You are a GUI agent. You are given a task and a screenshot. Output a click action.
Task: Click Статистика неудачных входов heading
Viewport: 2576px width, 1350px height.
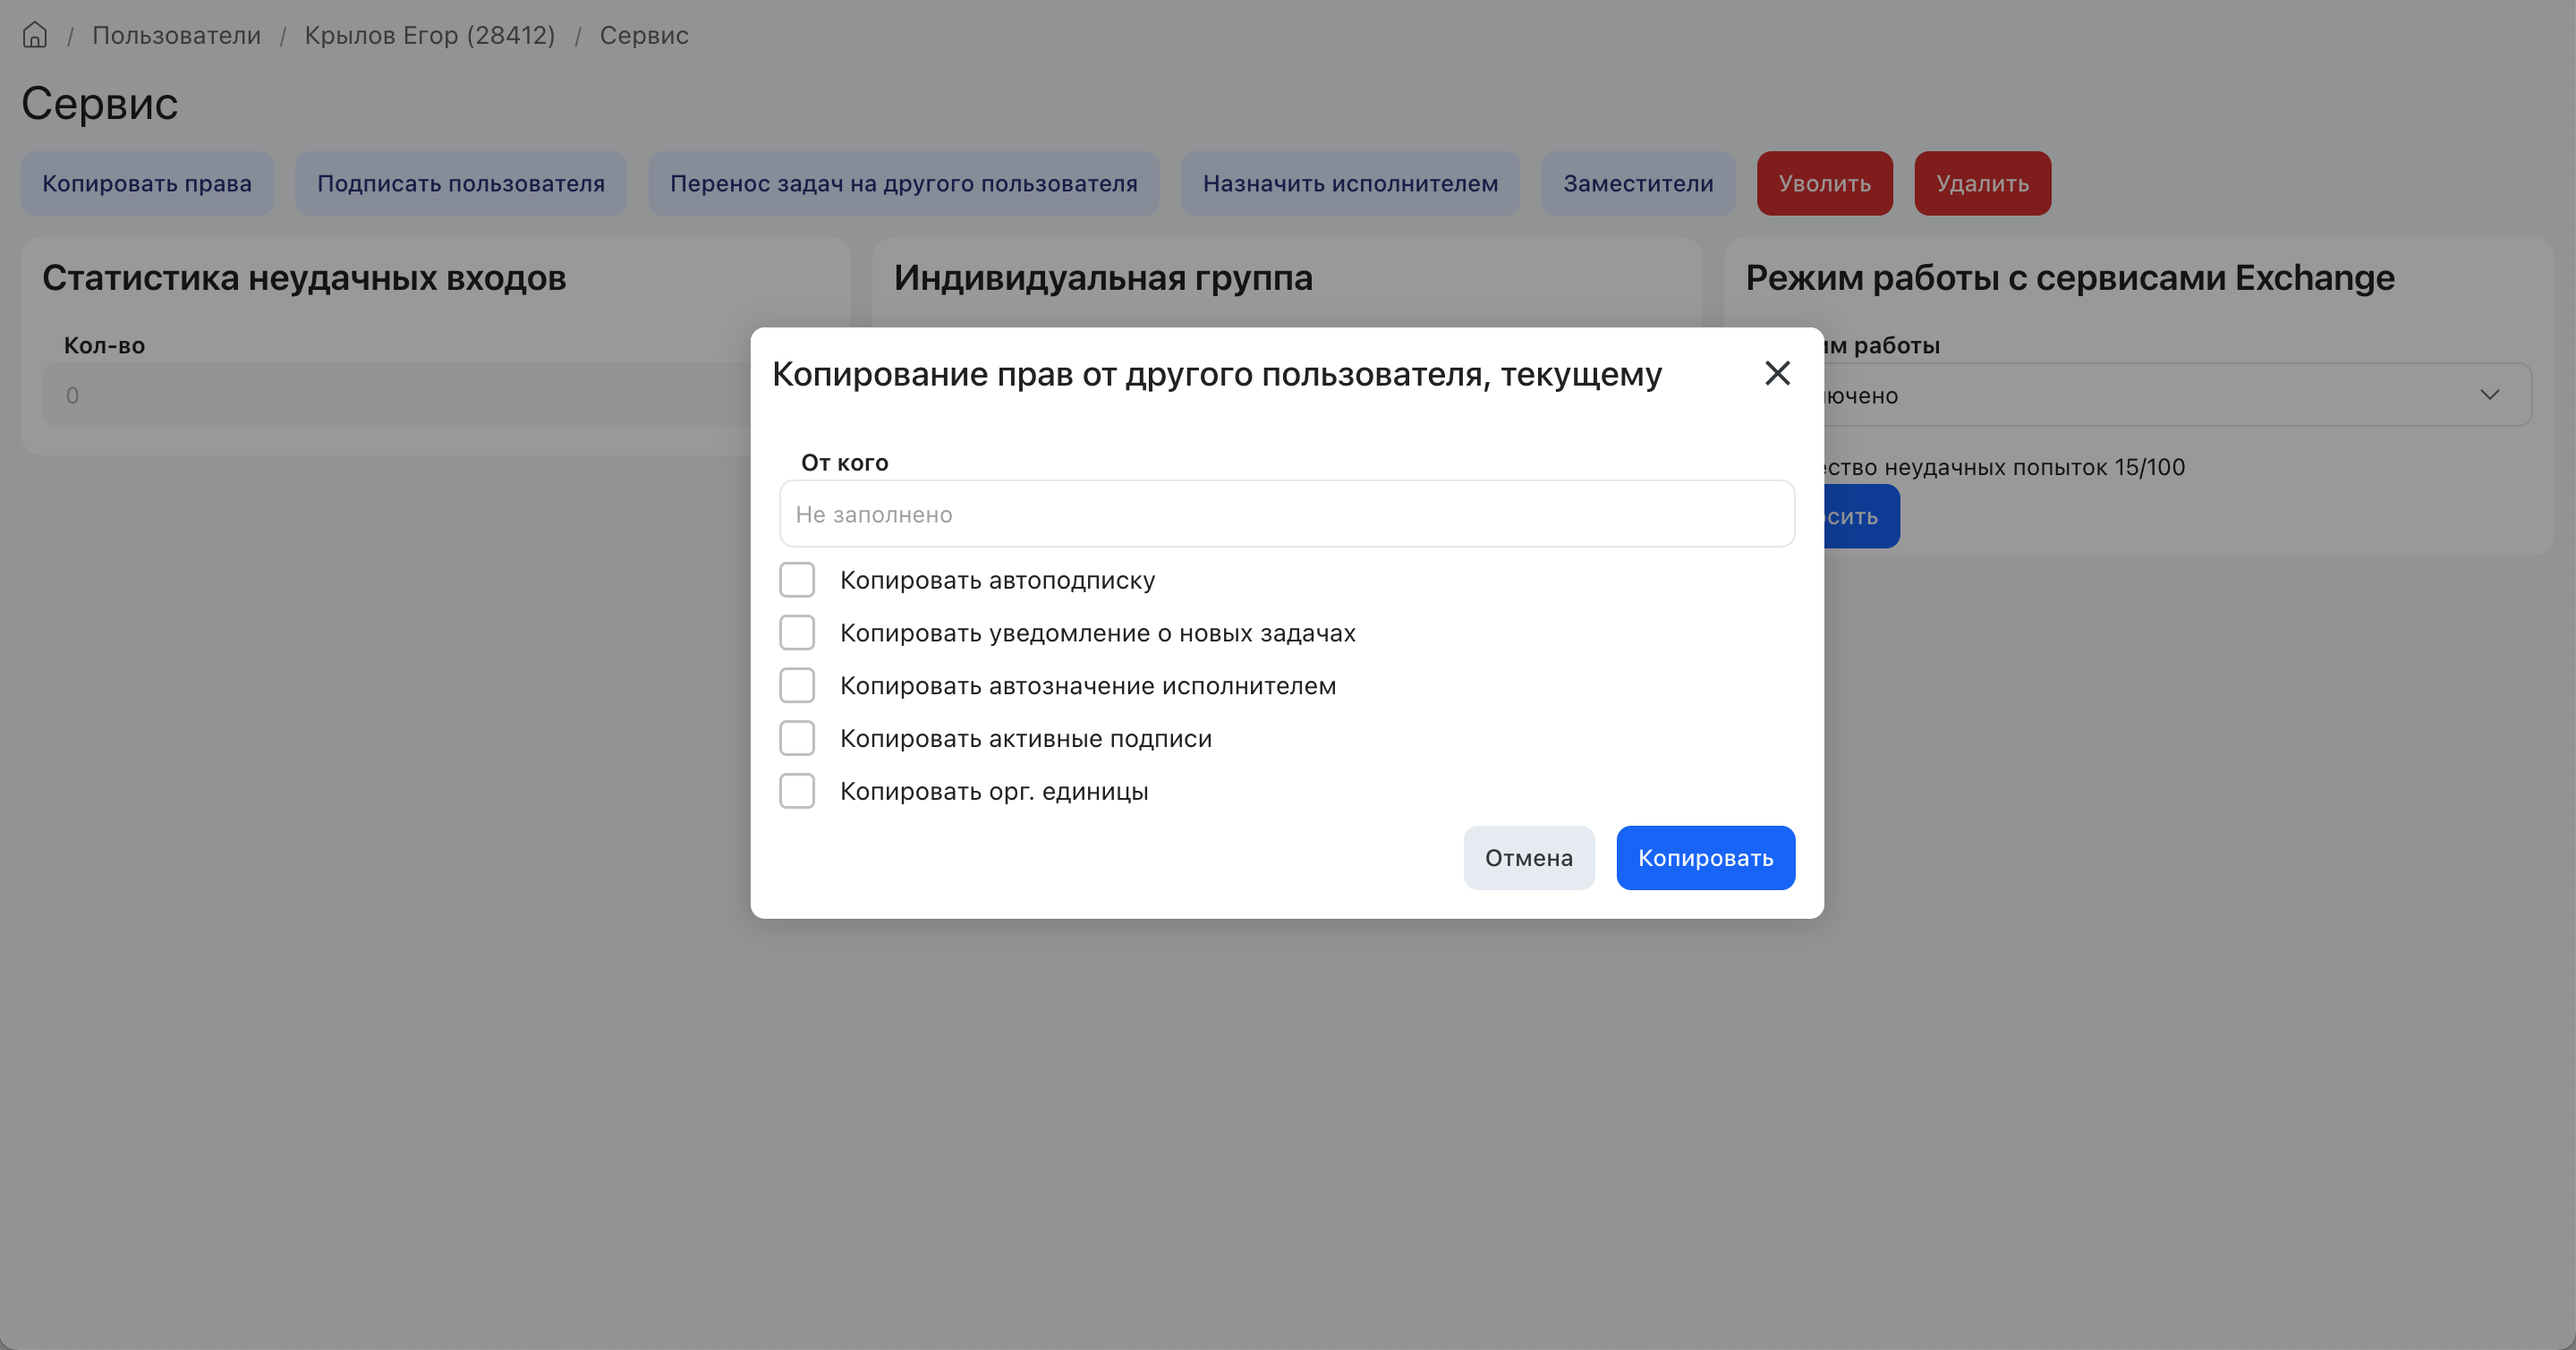304,278
